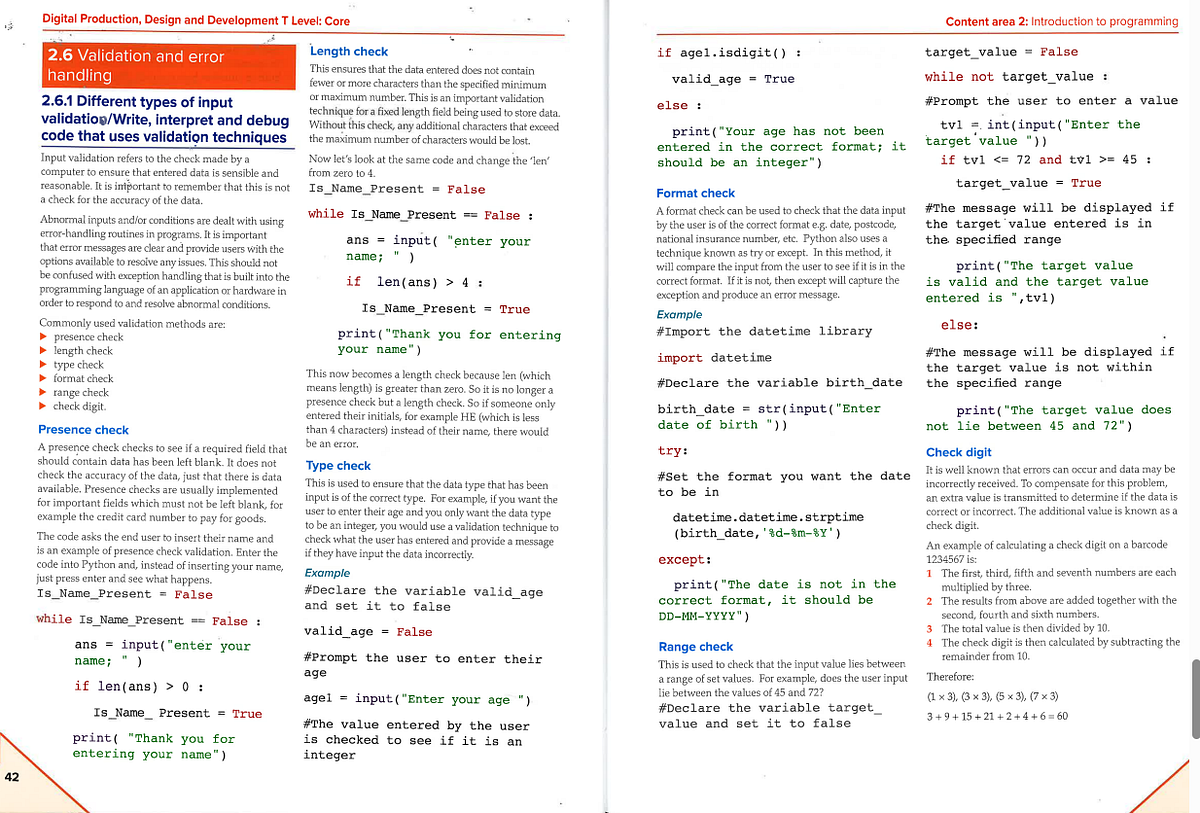Click the arrow beside range check bullet
The image size is (1200, 813).
[x=44, y=393]
